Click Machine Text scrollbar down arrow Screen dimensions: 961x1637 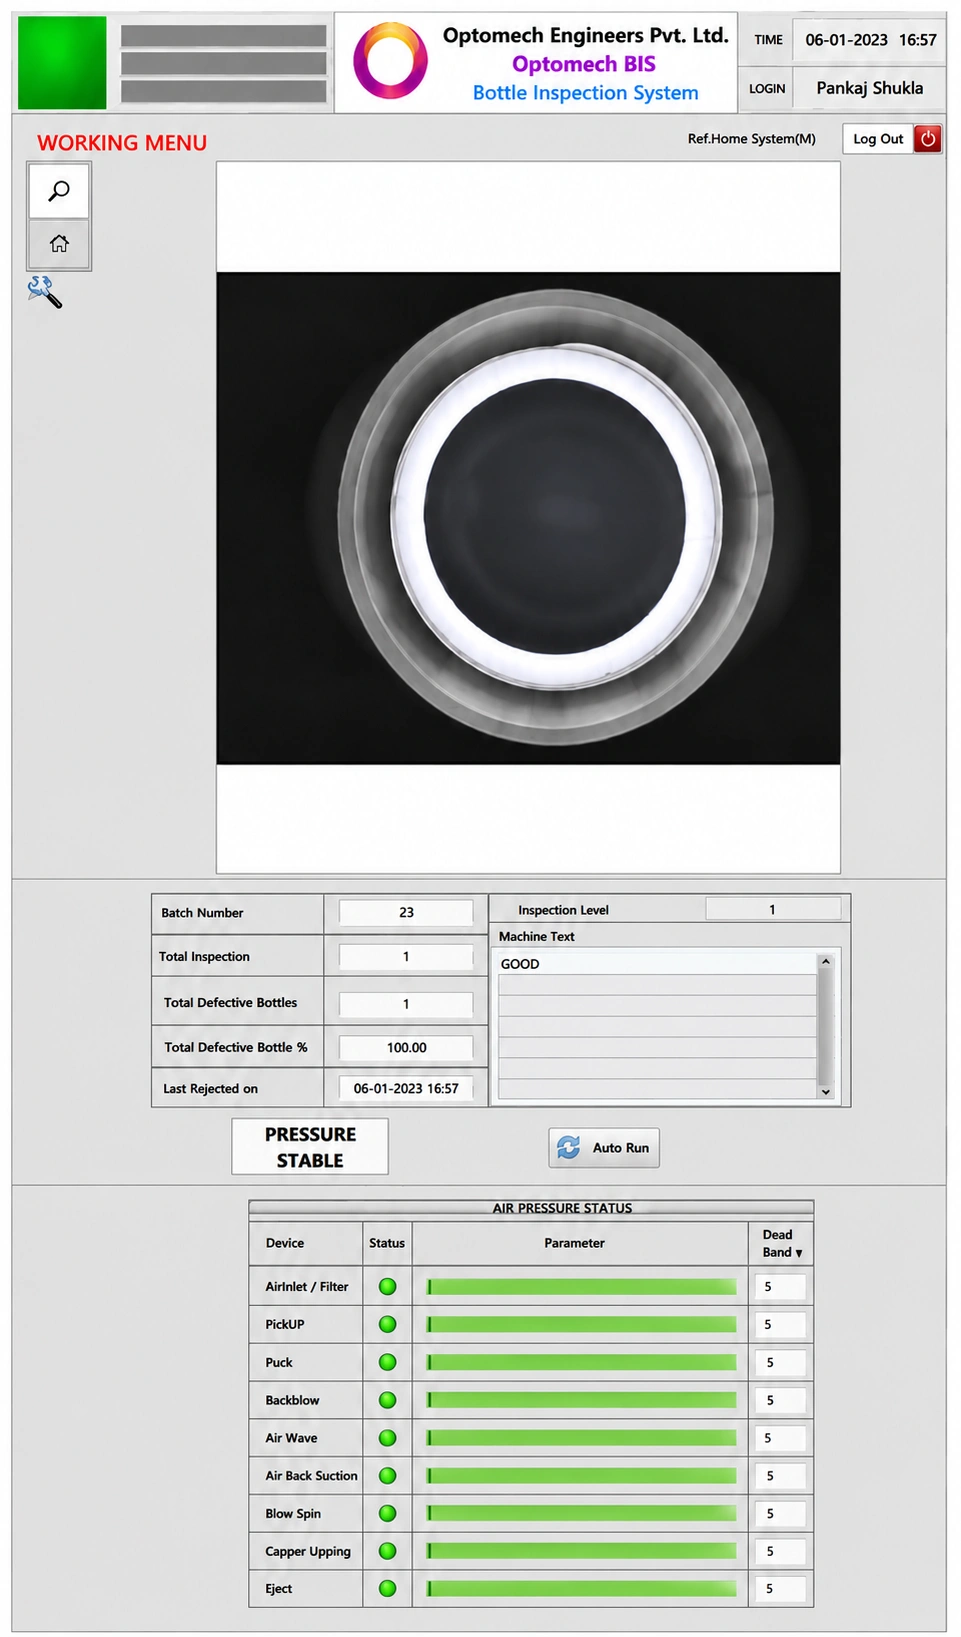(x=826, y=1092)
